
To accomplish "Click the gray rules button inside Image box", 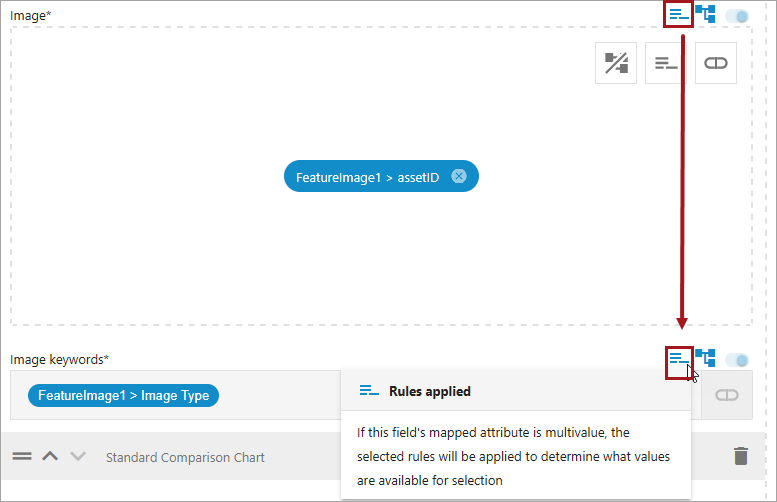I will pos(666,63).
